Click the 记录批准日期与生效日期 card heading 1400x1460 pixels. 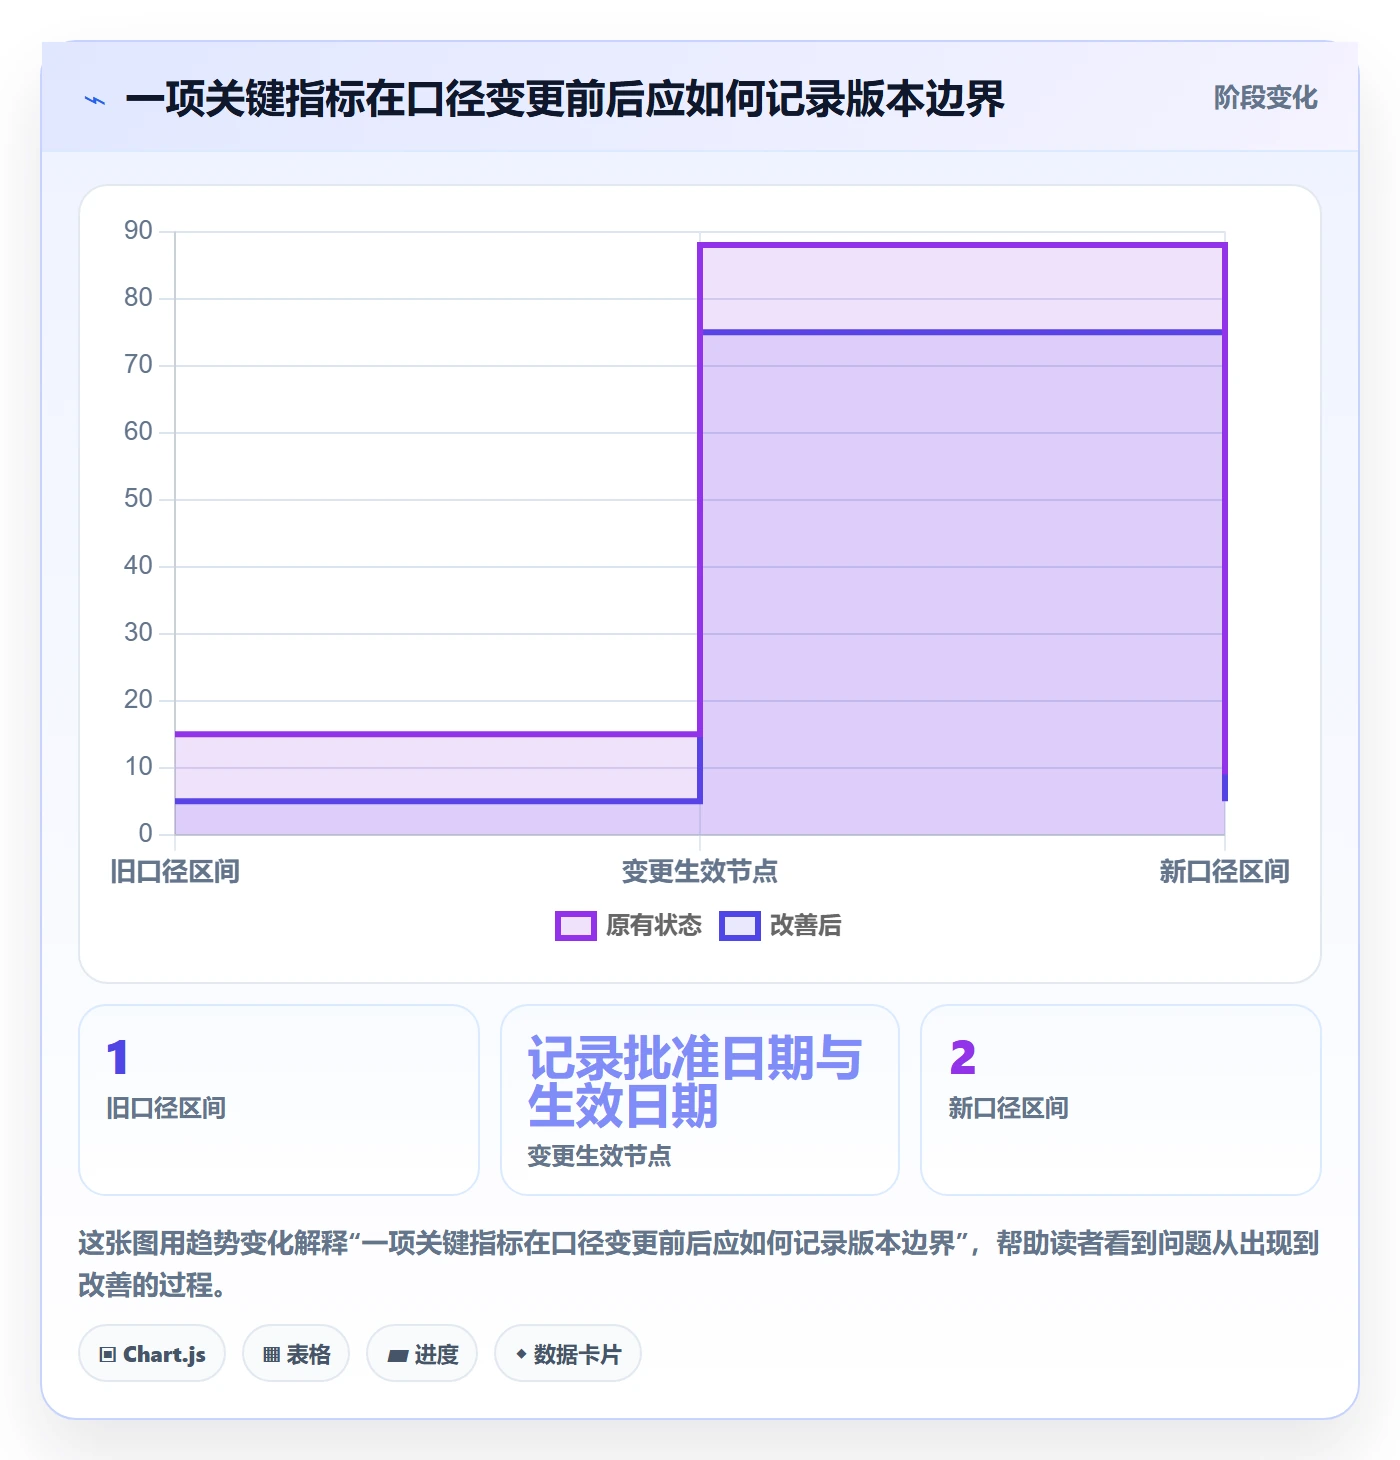click(x=695, y=1082)
